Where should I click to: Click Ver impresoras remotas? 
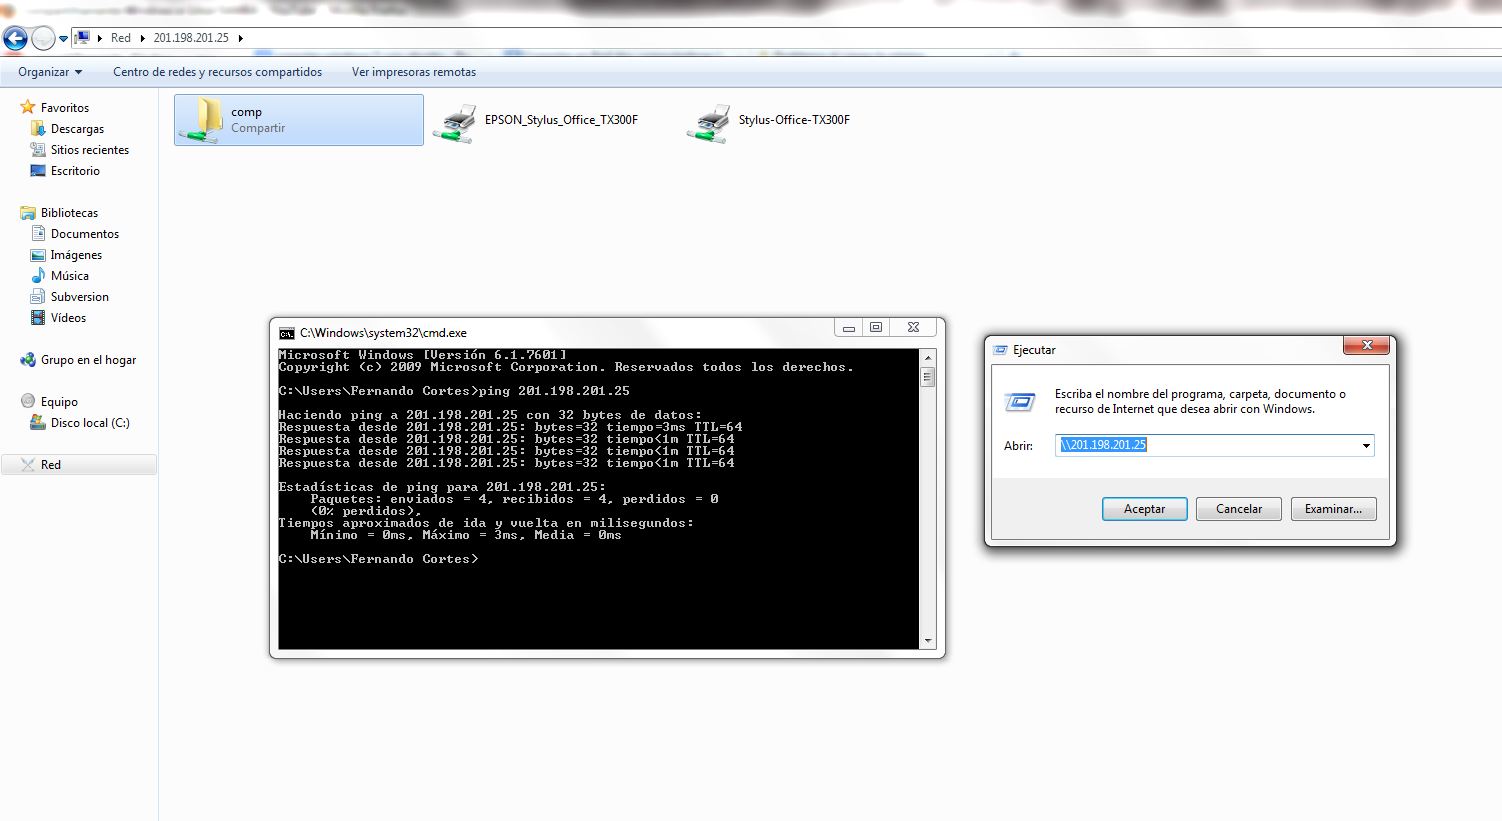(x=413, y=72)
